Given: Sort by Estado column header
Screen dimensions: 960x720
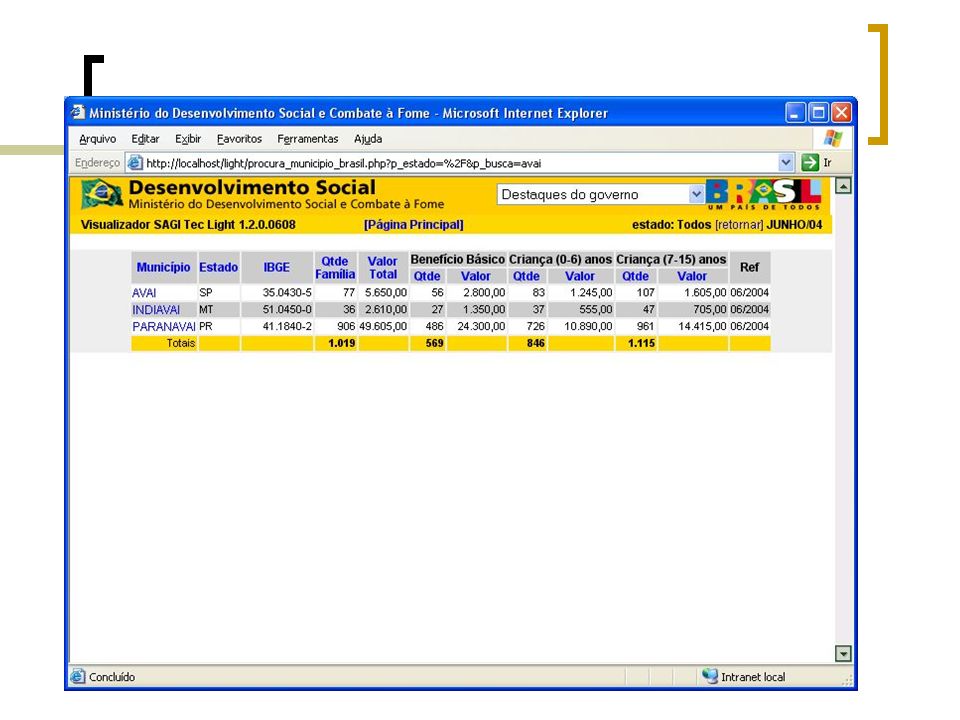Looking at the screenshot, I should pos(219,267).
